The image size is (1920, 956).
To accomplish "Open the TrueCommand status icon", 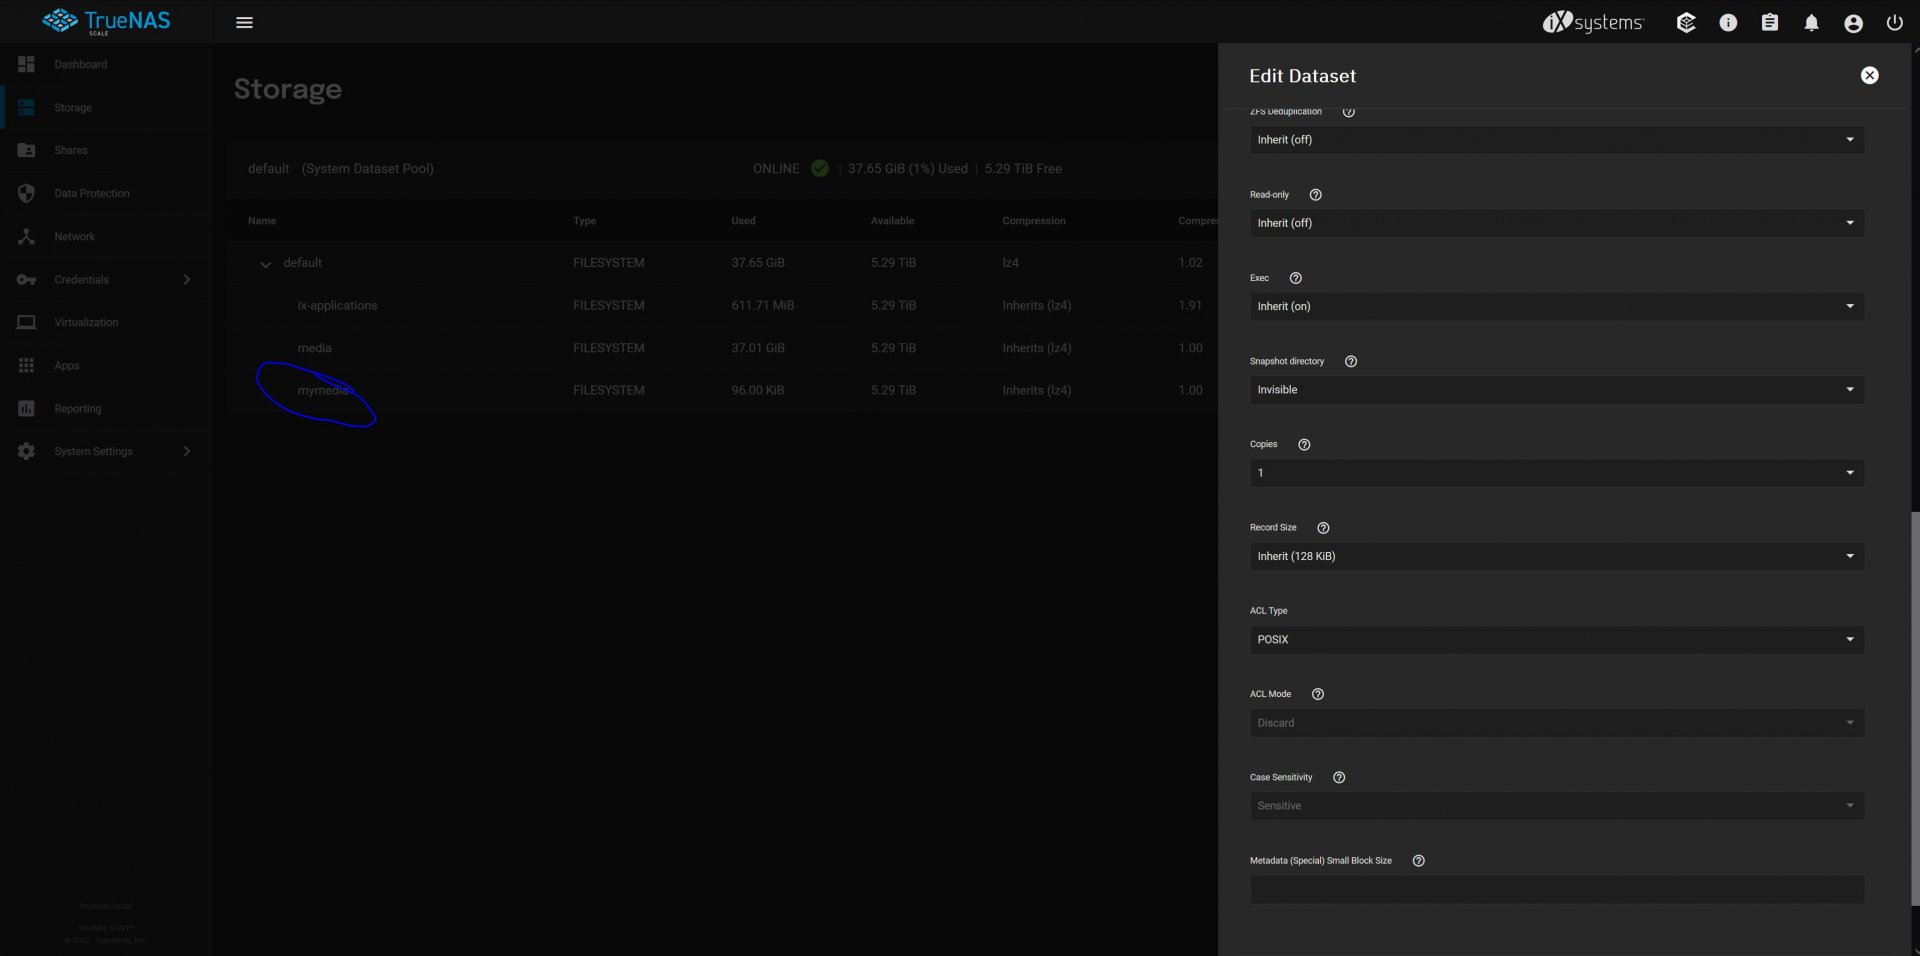I will pyautogui.click(x=1686, y=22).
